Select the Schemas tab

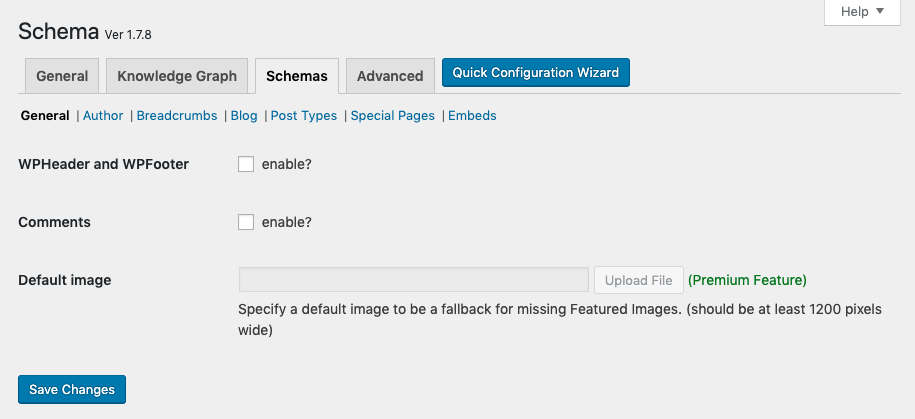coord(297,76)
